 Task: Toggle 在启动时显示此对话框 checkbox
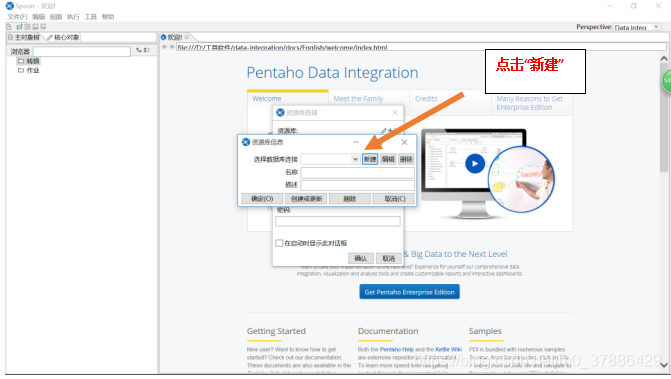pyautogui.click(x=279, y=243)
